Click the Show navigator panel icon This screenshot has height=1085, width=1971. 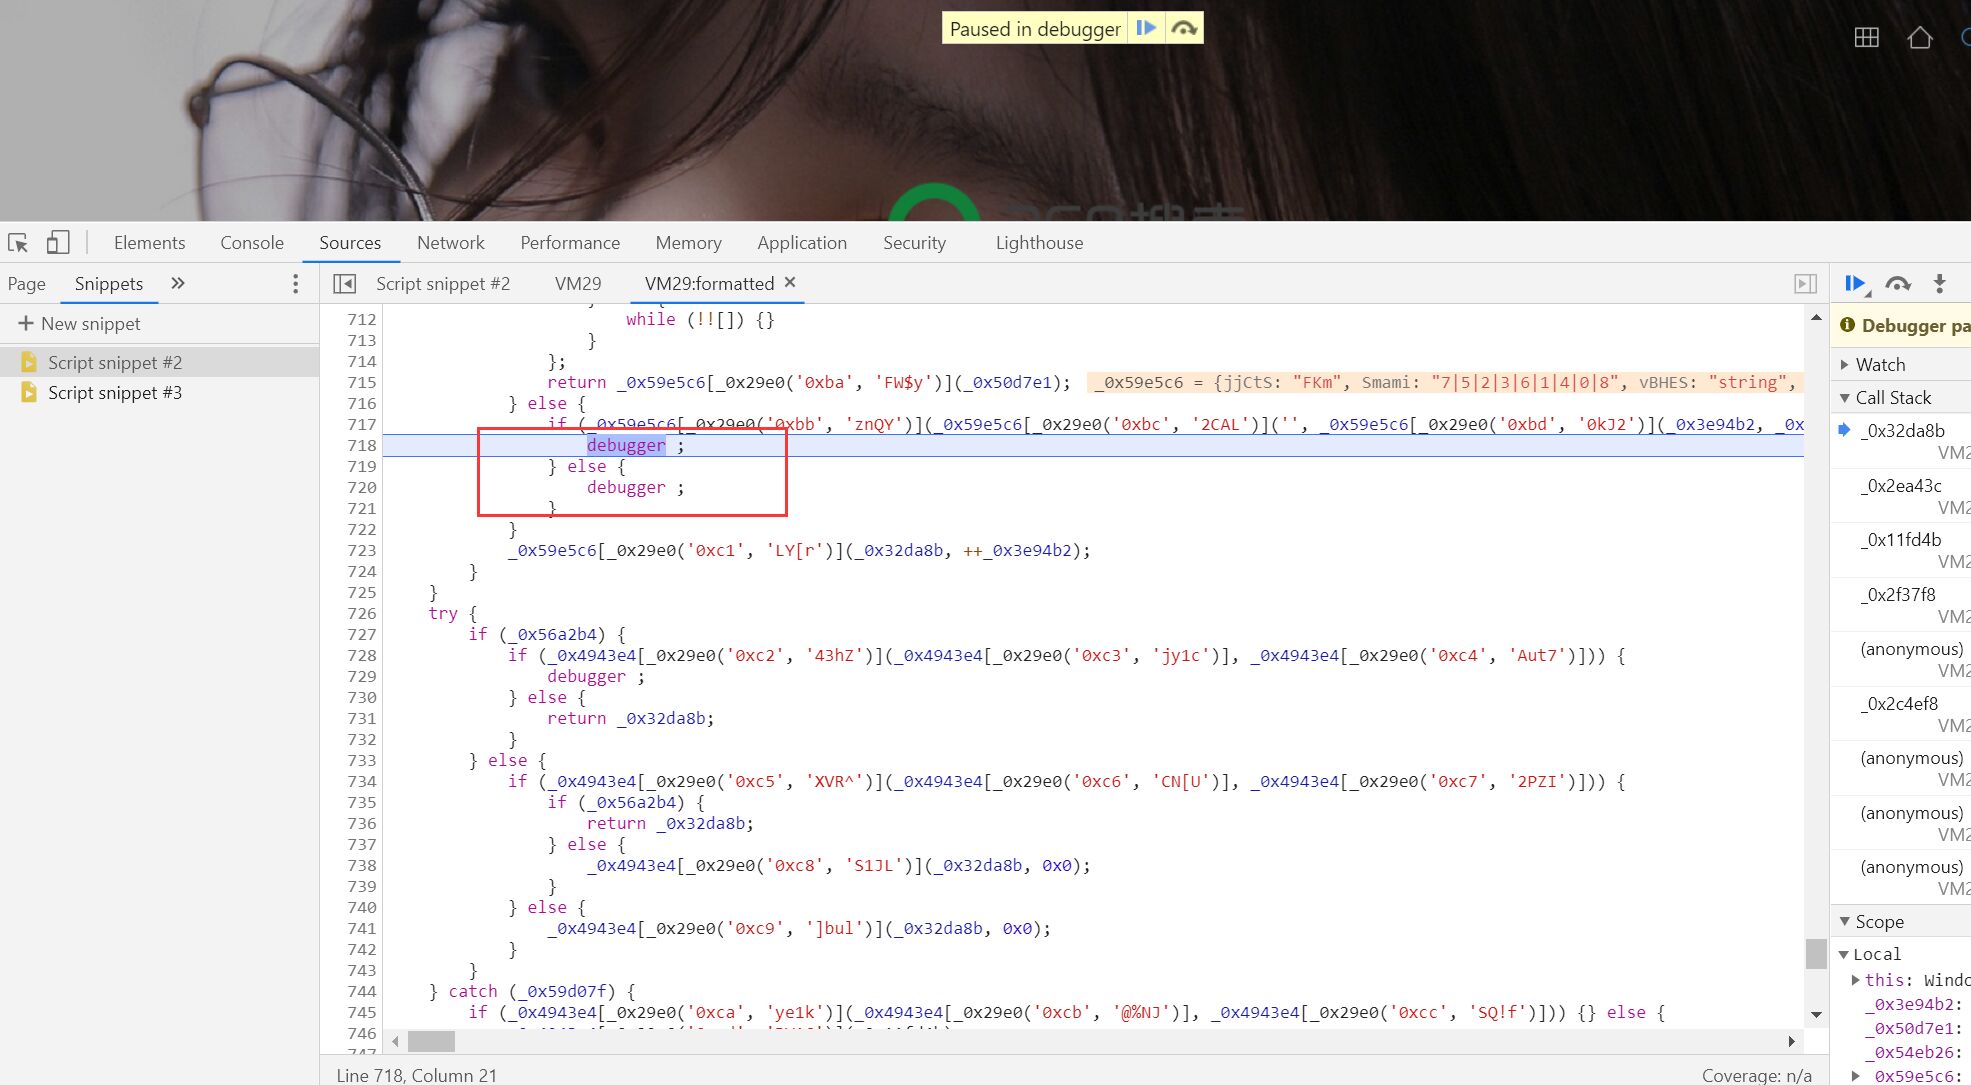[343, 282]
